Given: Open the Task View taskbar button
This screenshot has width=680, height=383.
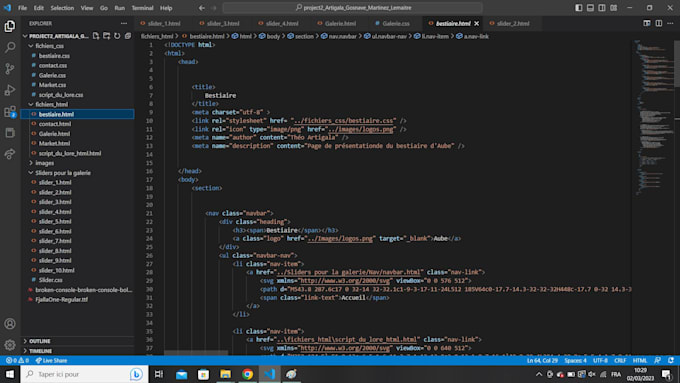Looking at the screenshot, I should coord(159,374).
